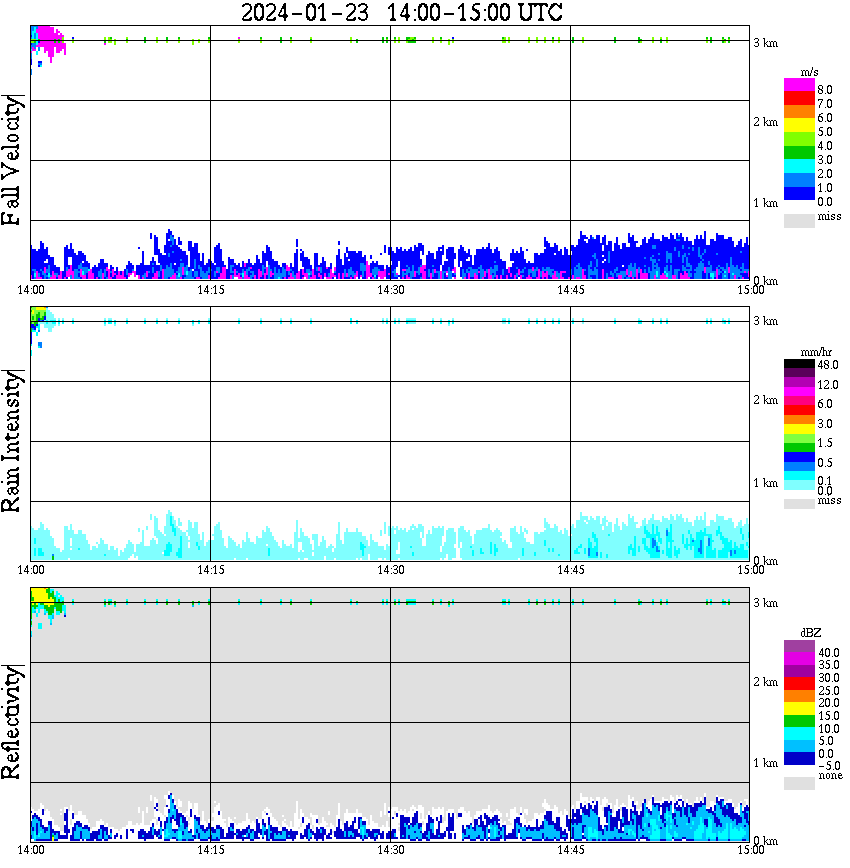This screenshot has height=868, width=850.
Task: Click '14:00' under the Reflectivity plot
Action: click(x=30, y=850)
